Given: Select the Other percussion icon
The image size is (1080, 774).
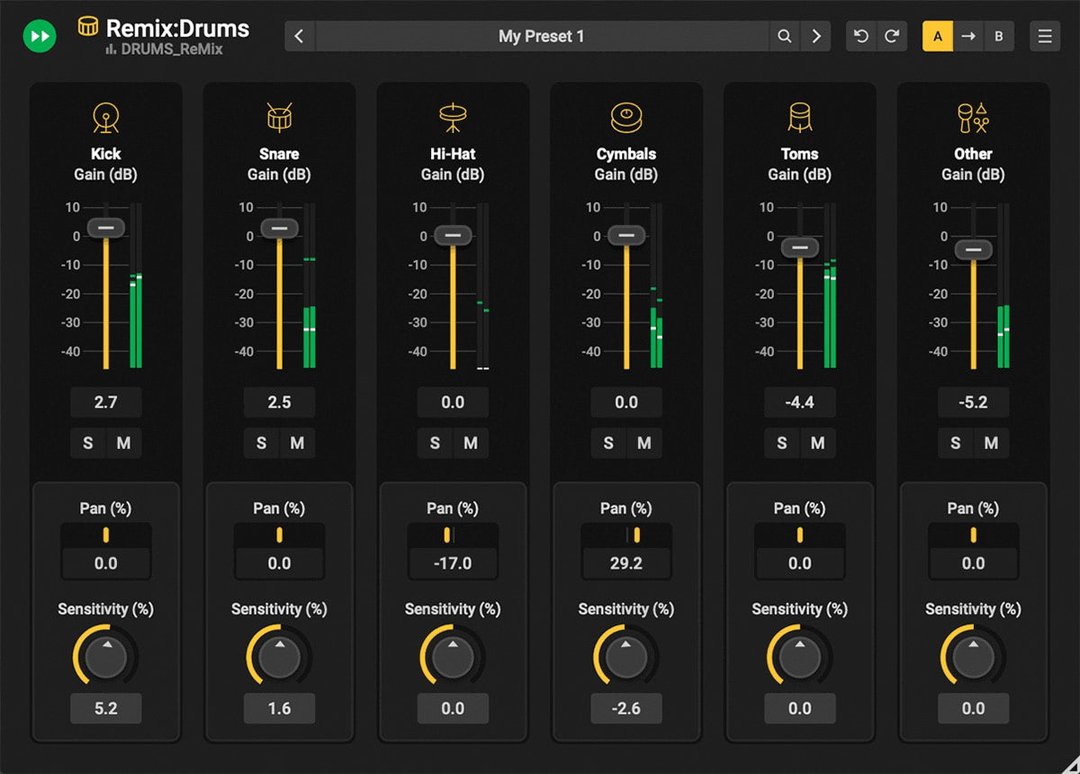Looking at the screenshot, I should (972, 116).
